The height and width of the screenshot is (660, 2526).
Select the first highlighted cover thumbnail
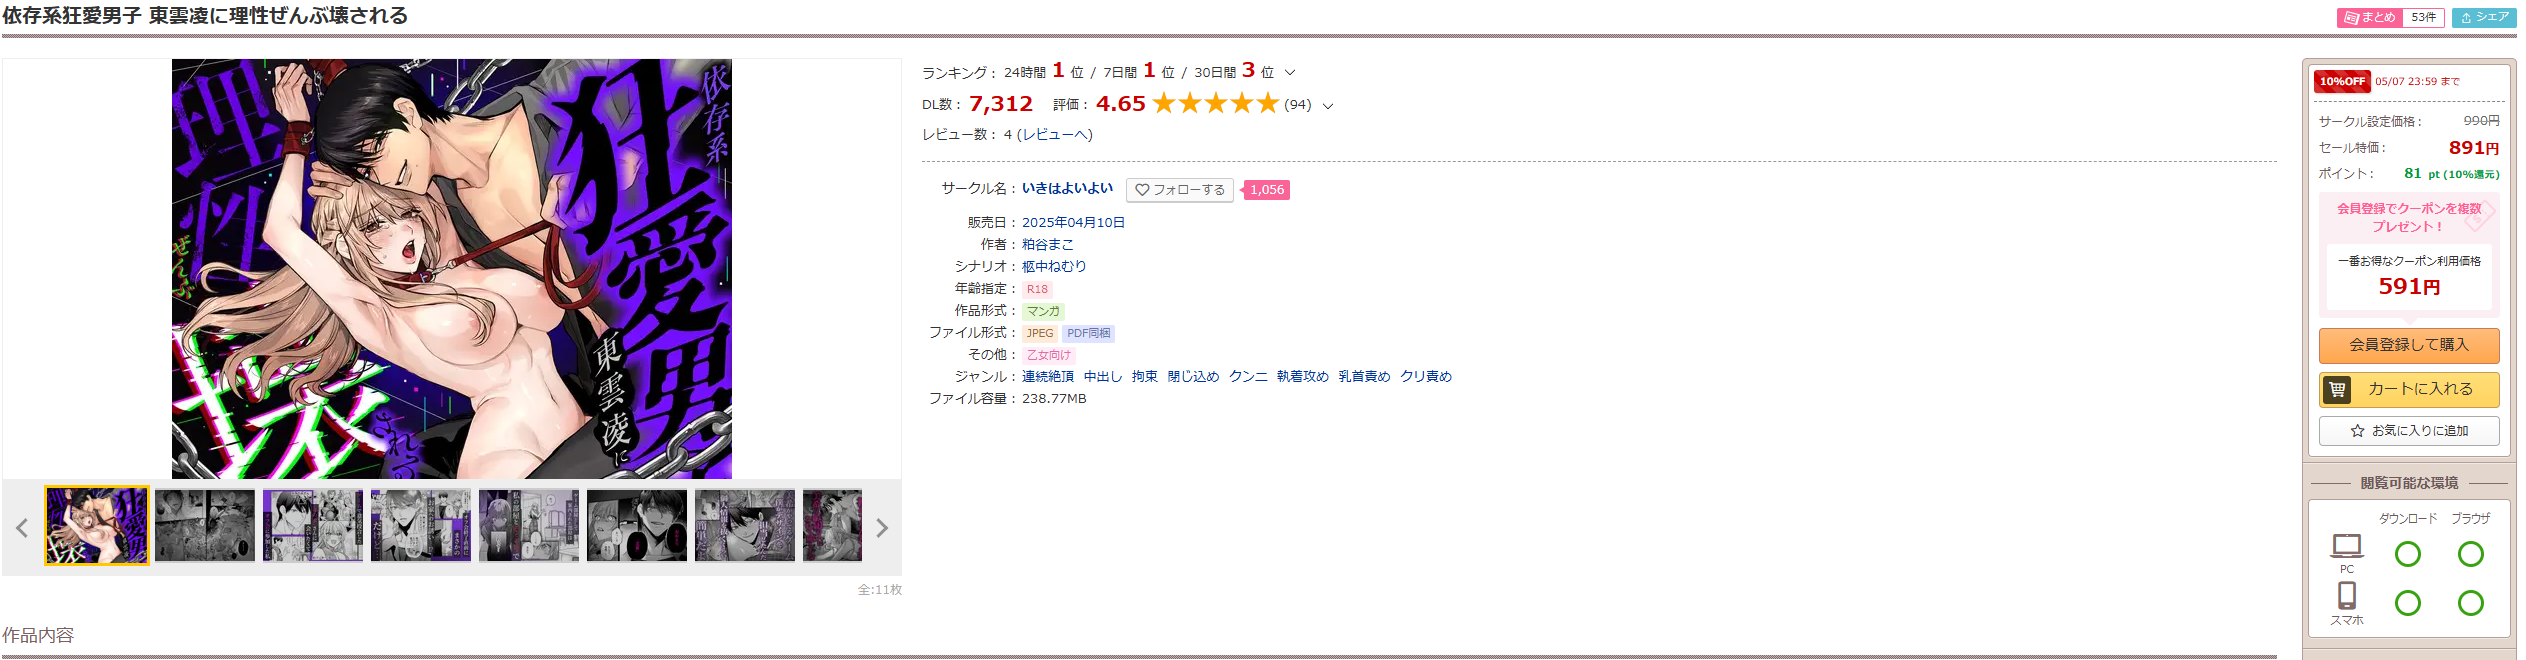(97, 526)
